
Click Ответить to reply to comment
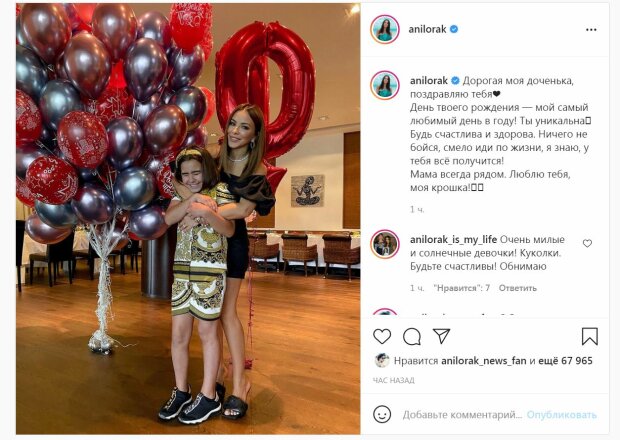click(518, 288)
